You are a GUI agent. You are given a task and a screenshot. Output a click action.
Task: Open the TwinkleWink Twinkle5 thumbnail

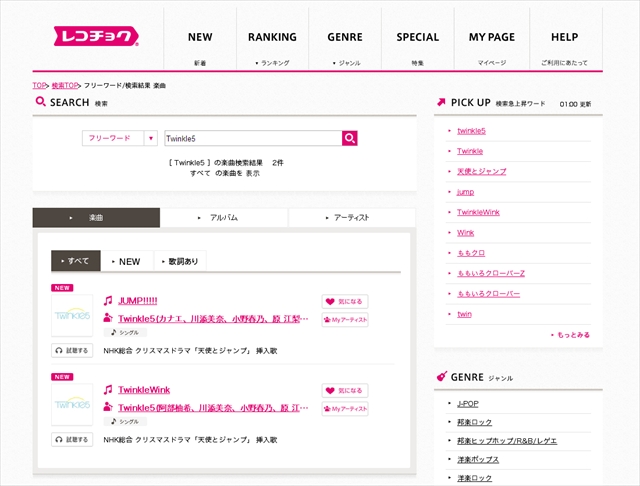tap(72, 404)
